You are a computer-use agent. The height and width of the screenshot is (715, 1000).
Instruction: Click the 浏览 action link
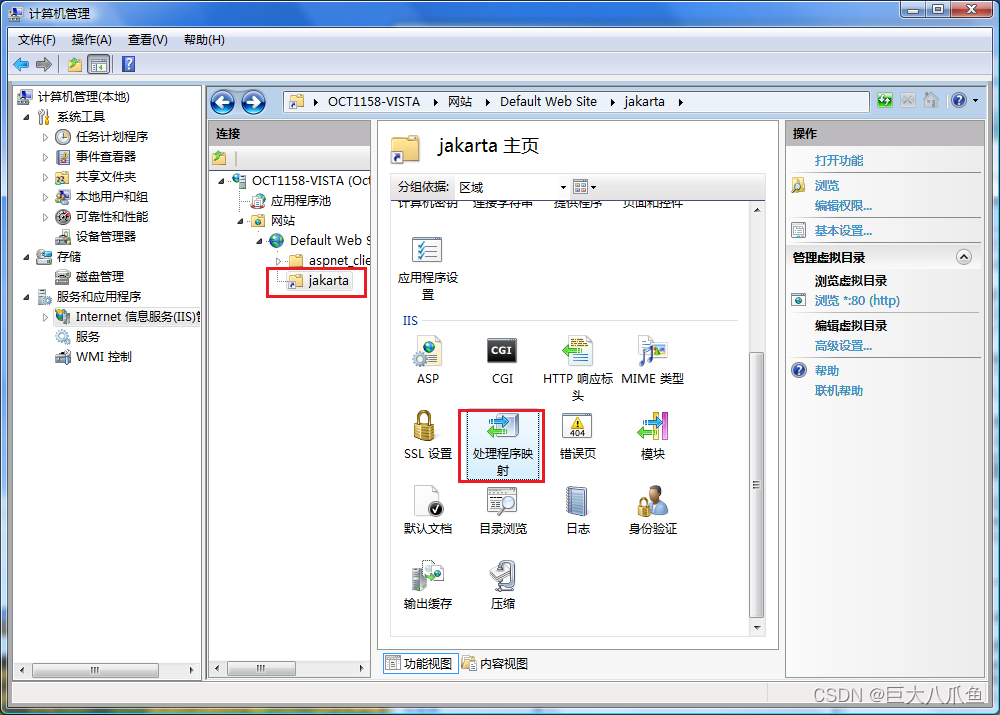tap(827, 186)
